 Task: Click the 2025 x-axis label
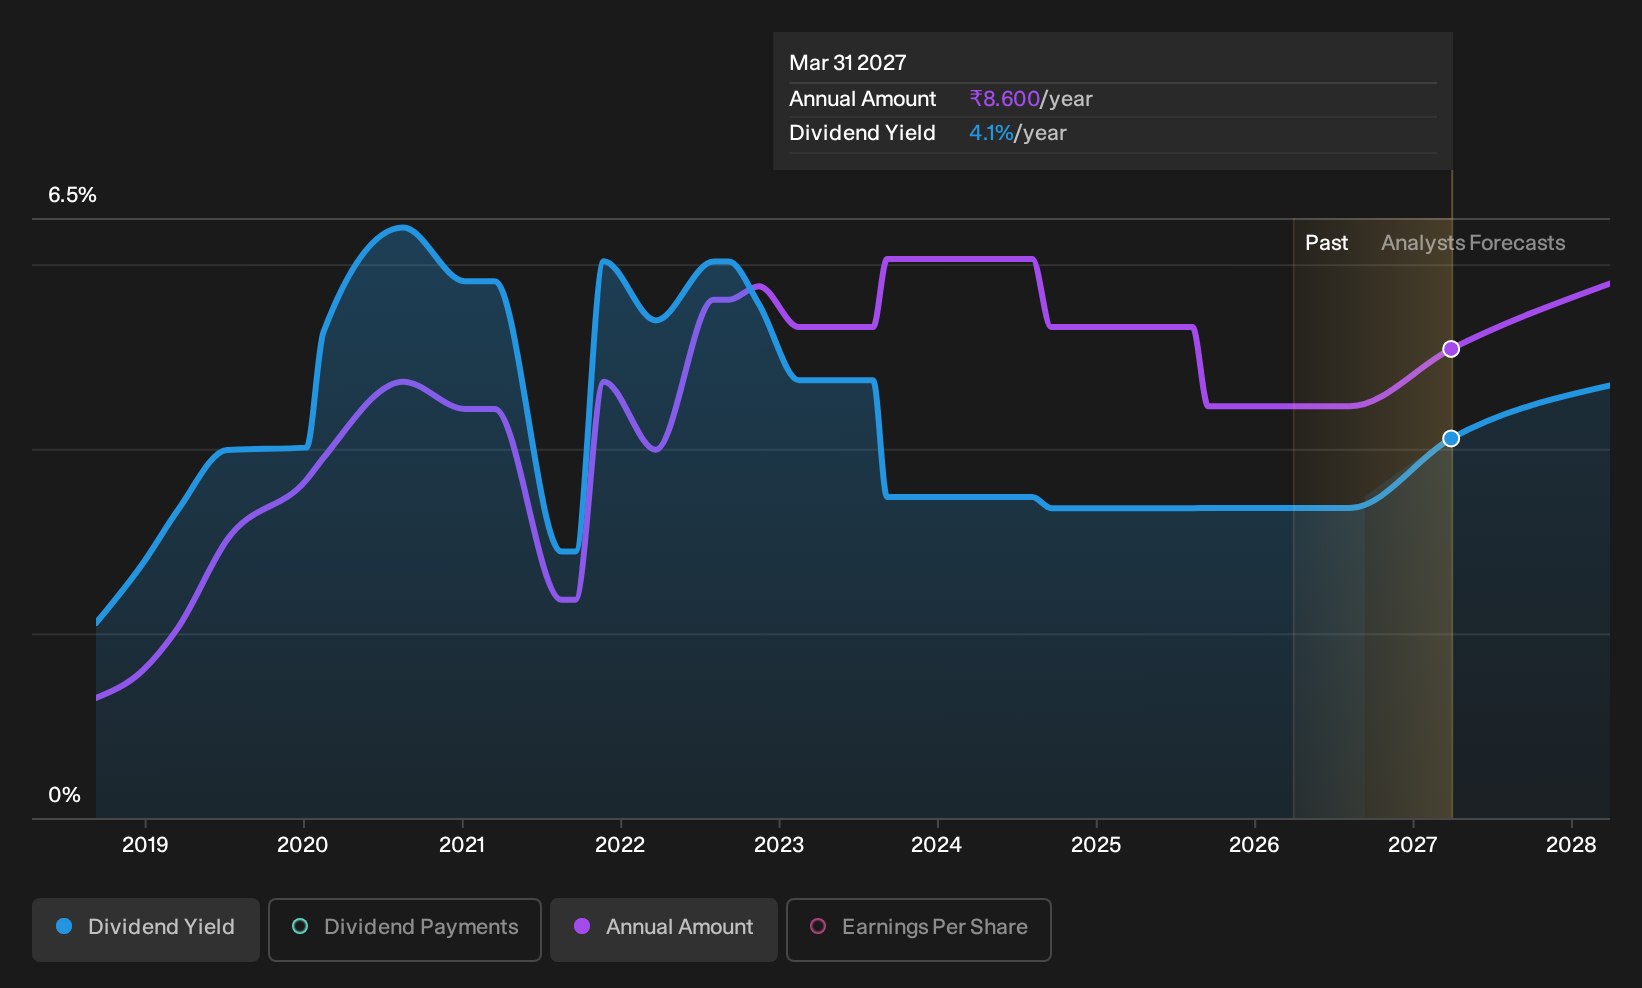click(x=1096, y=845)
